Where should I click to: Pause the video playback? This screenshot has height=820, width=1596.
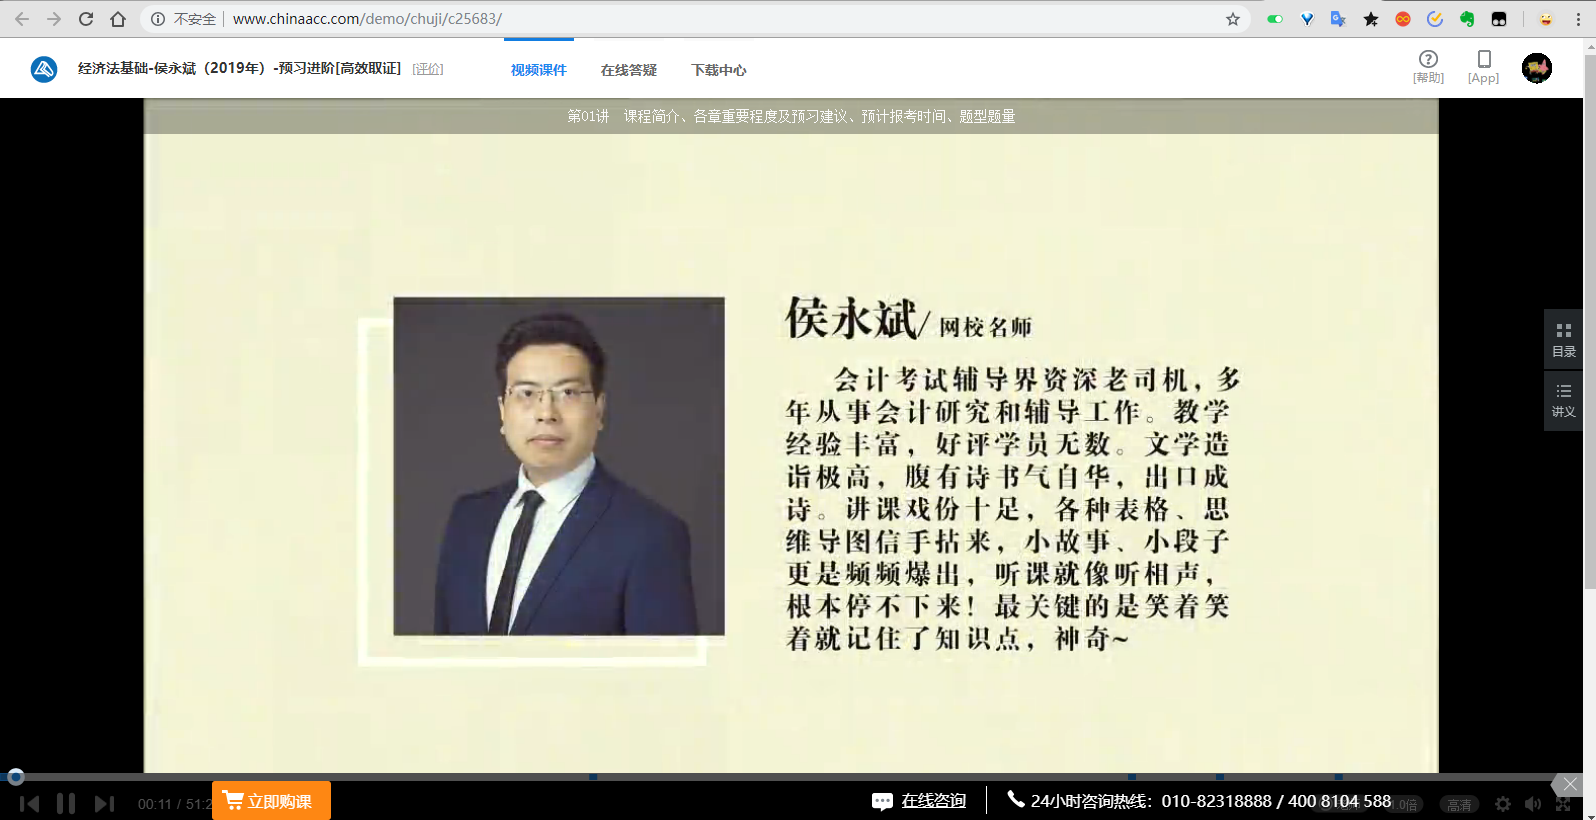(x=66, y=803)
